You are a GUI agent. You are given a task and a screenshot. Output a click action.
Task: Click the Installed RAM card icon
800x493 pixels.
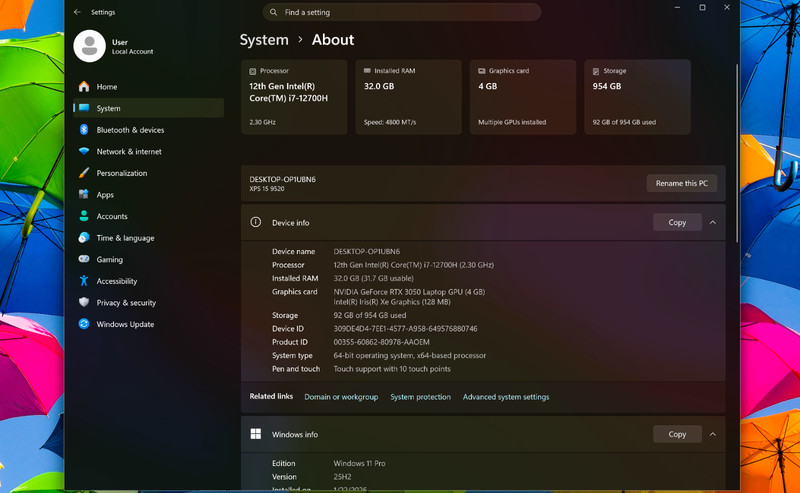pos(367,70)
